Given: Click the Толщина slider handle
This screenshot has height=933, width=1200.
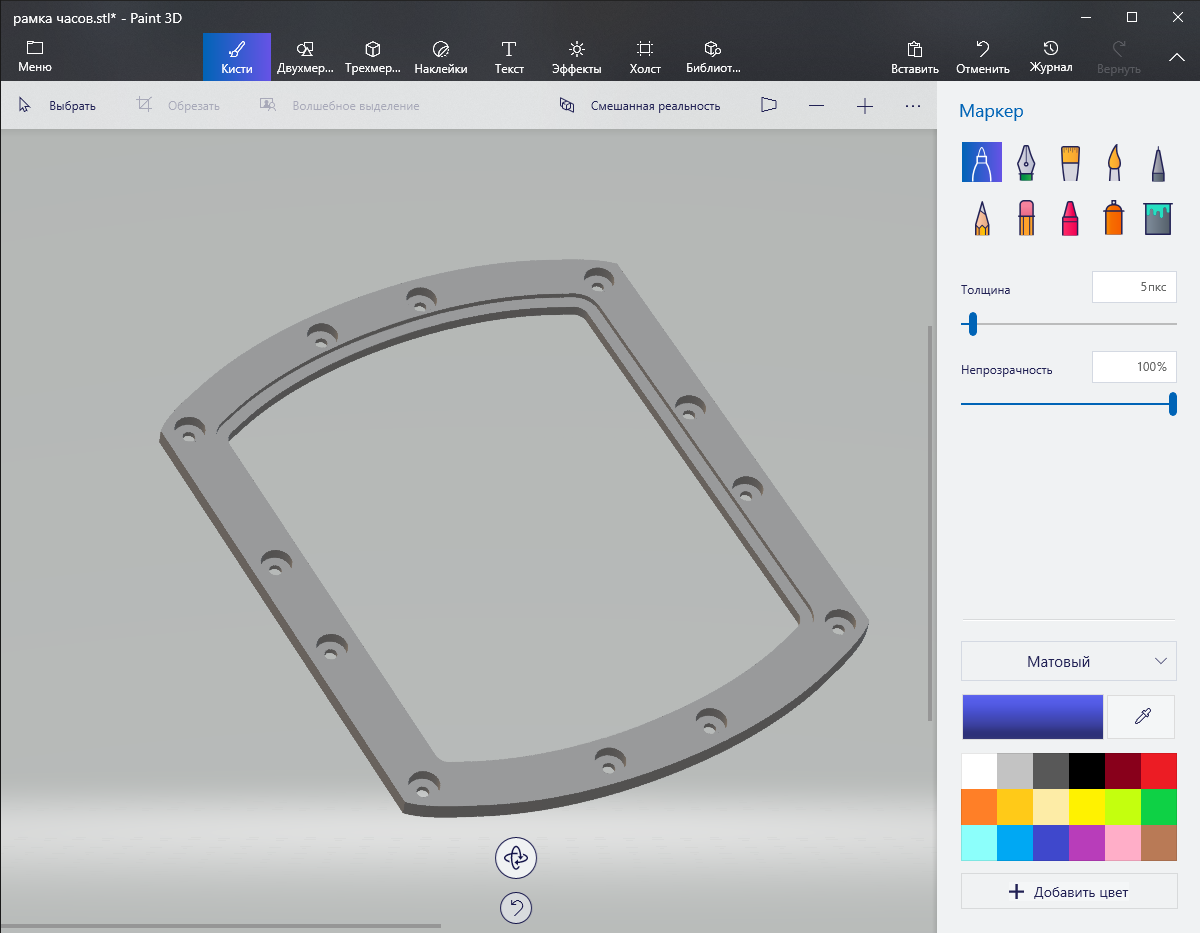Looking at the screenshot, I should (972, 324).
